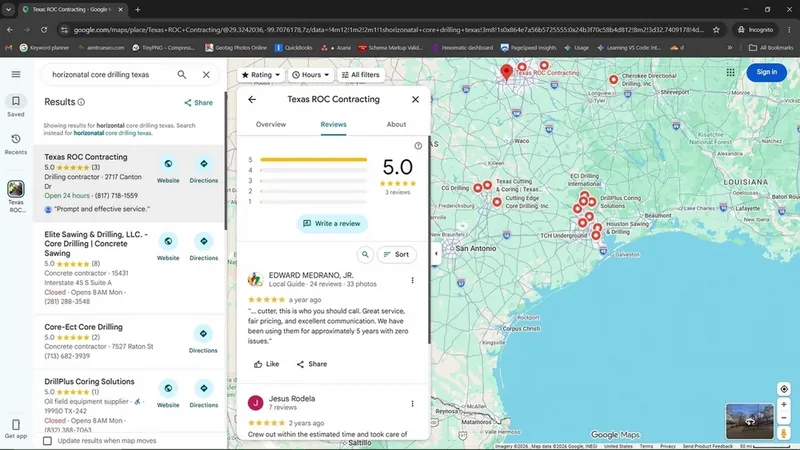Click the Results info icon
Viewport: 800px width, 450px height.
(x=81, y=102)
